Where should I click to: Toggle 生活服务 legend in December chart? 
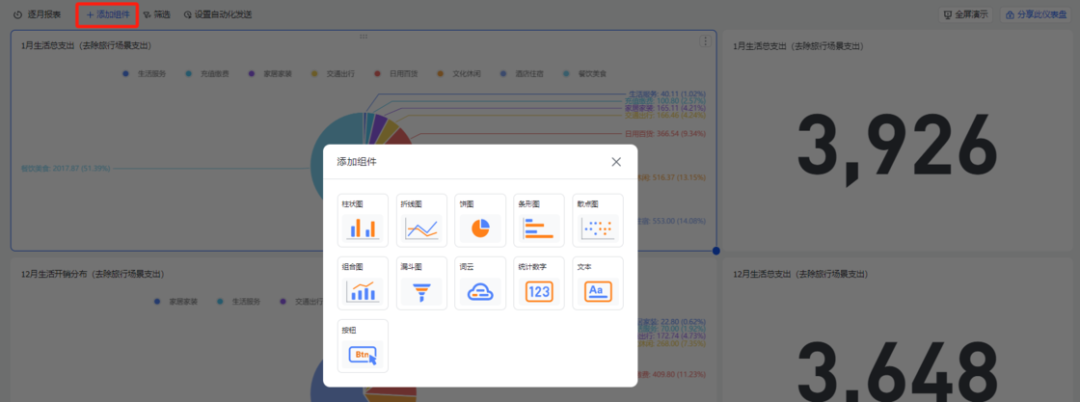pos(238,302)
